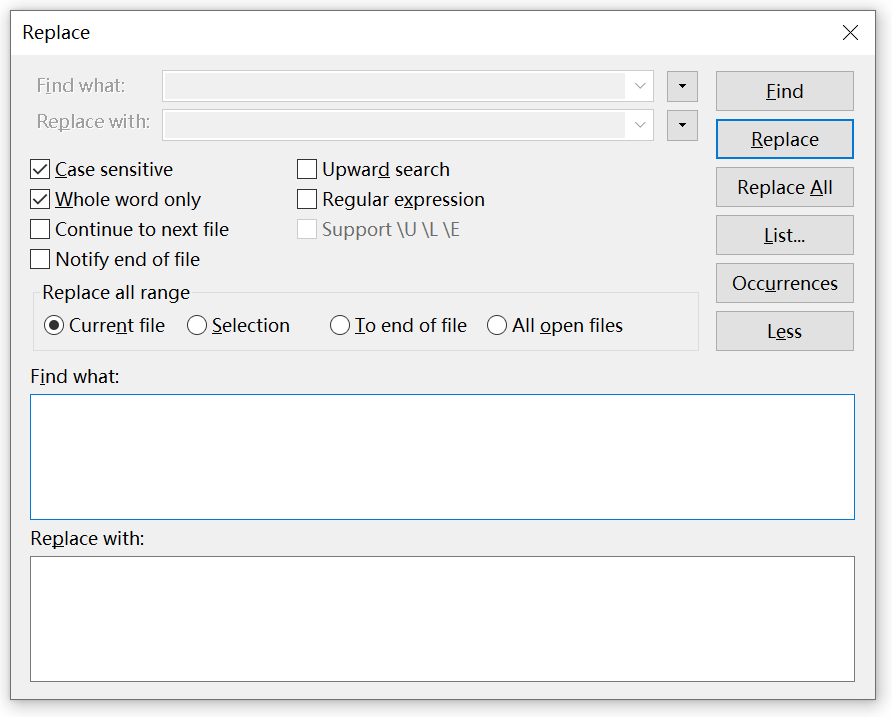
Task: Select the To end of file option
Action: 340,326
